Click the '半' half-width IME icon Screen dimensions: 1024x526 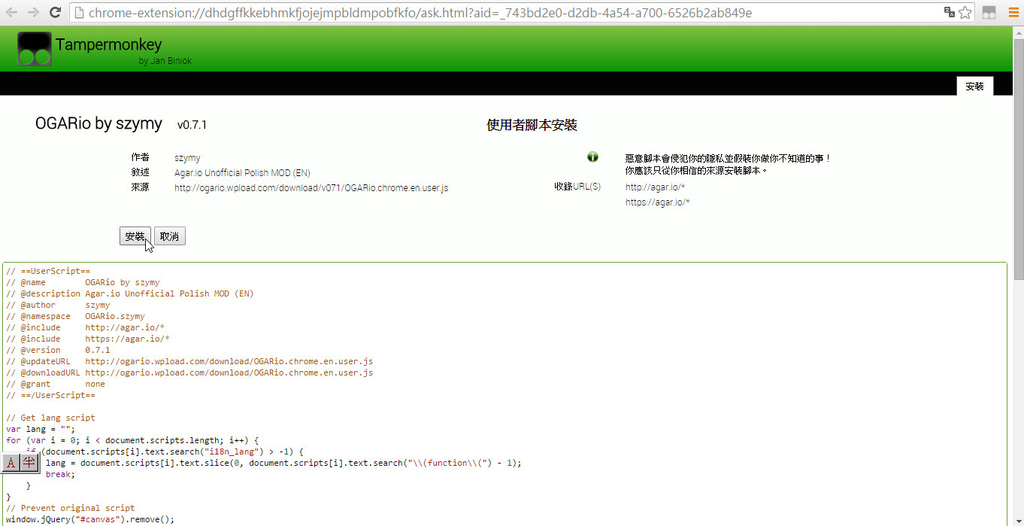(29, 463)
